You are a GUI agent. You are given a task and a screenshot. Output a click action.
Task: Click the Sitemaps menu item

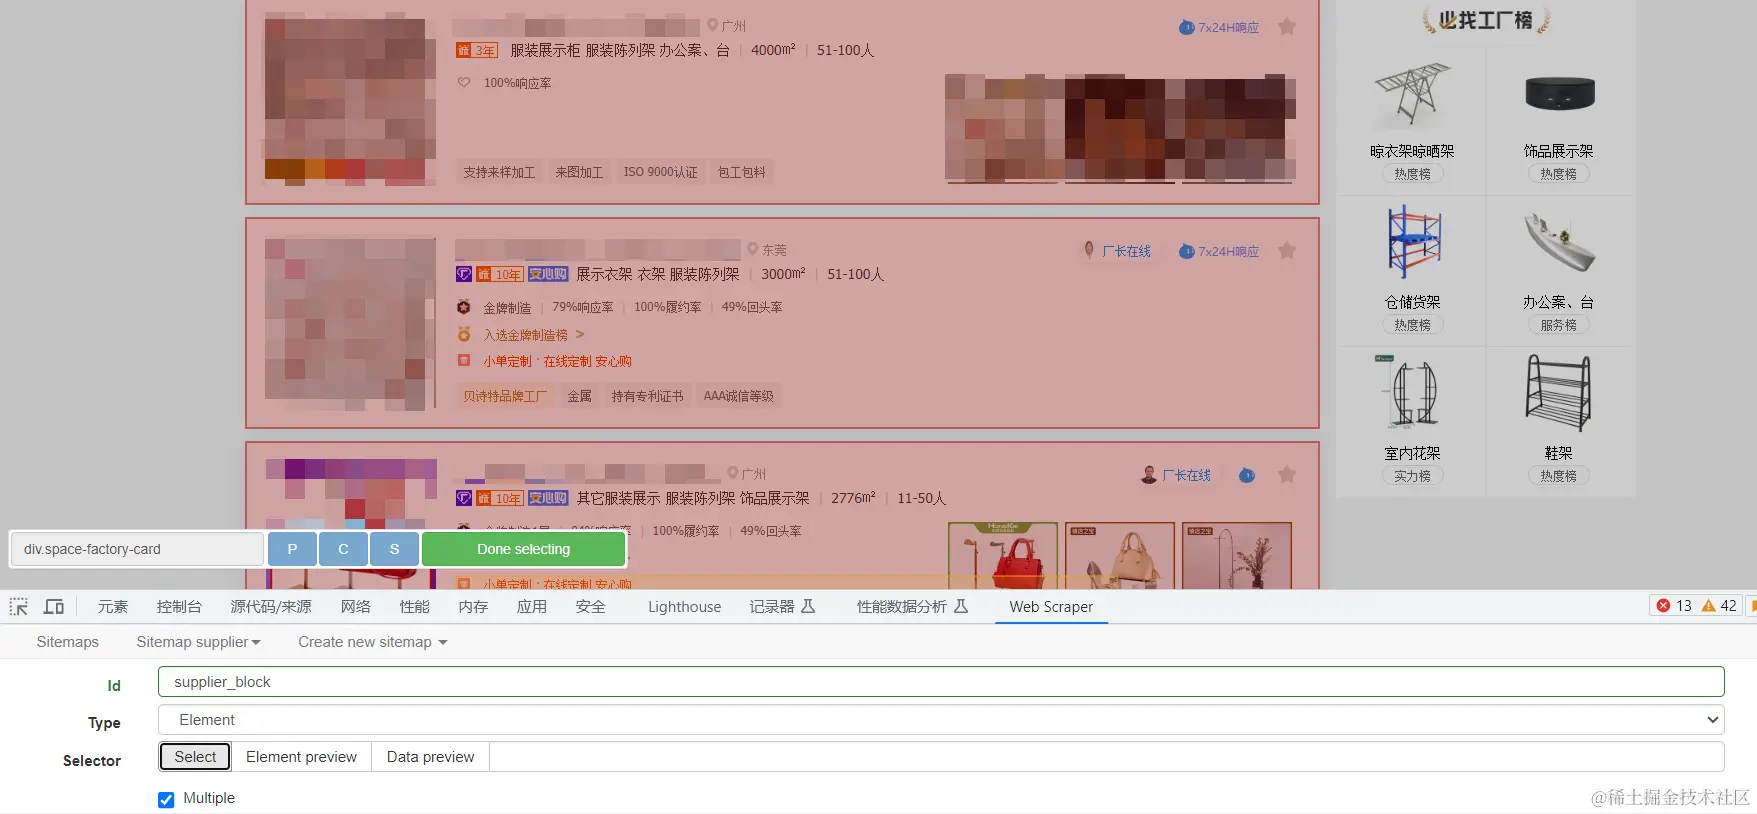point(67,642)
